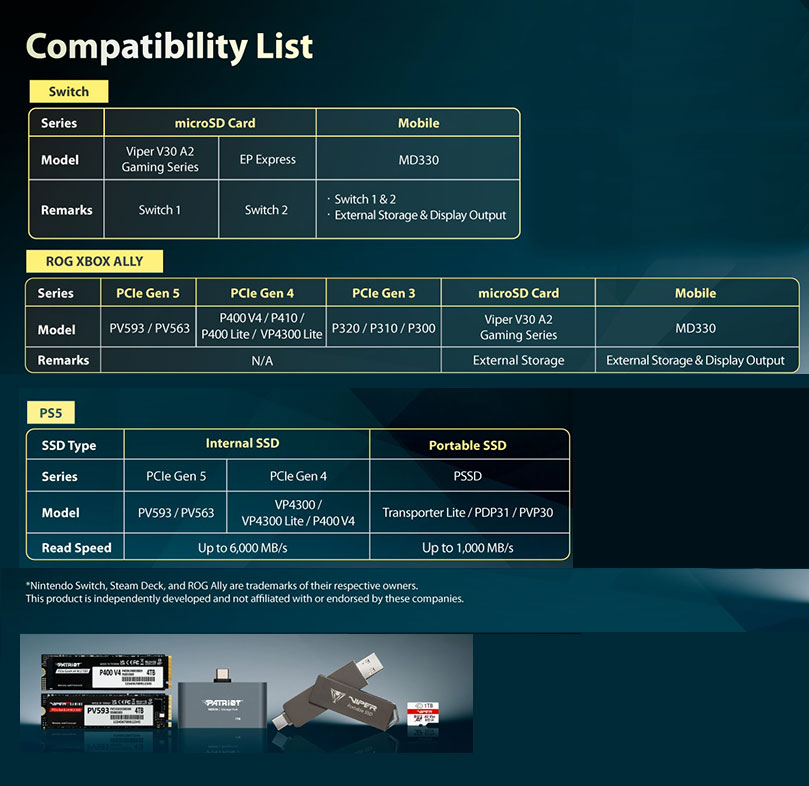Select 'Transporter Lite / PDP31 / PVP30' cell
This screenshot has height=786, width=809.
tap(467, 512)
